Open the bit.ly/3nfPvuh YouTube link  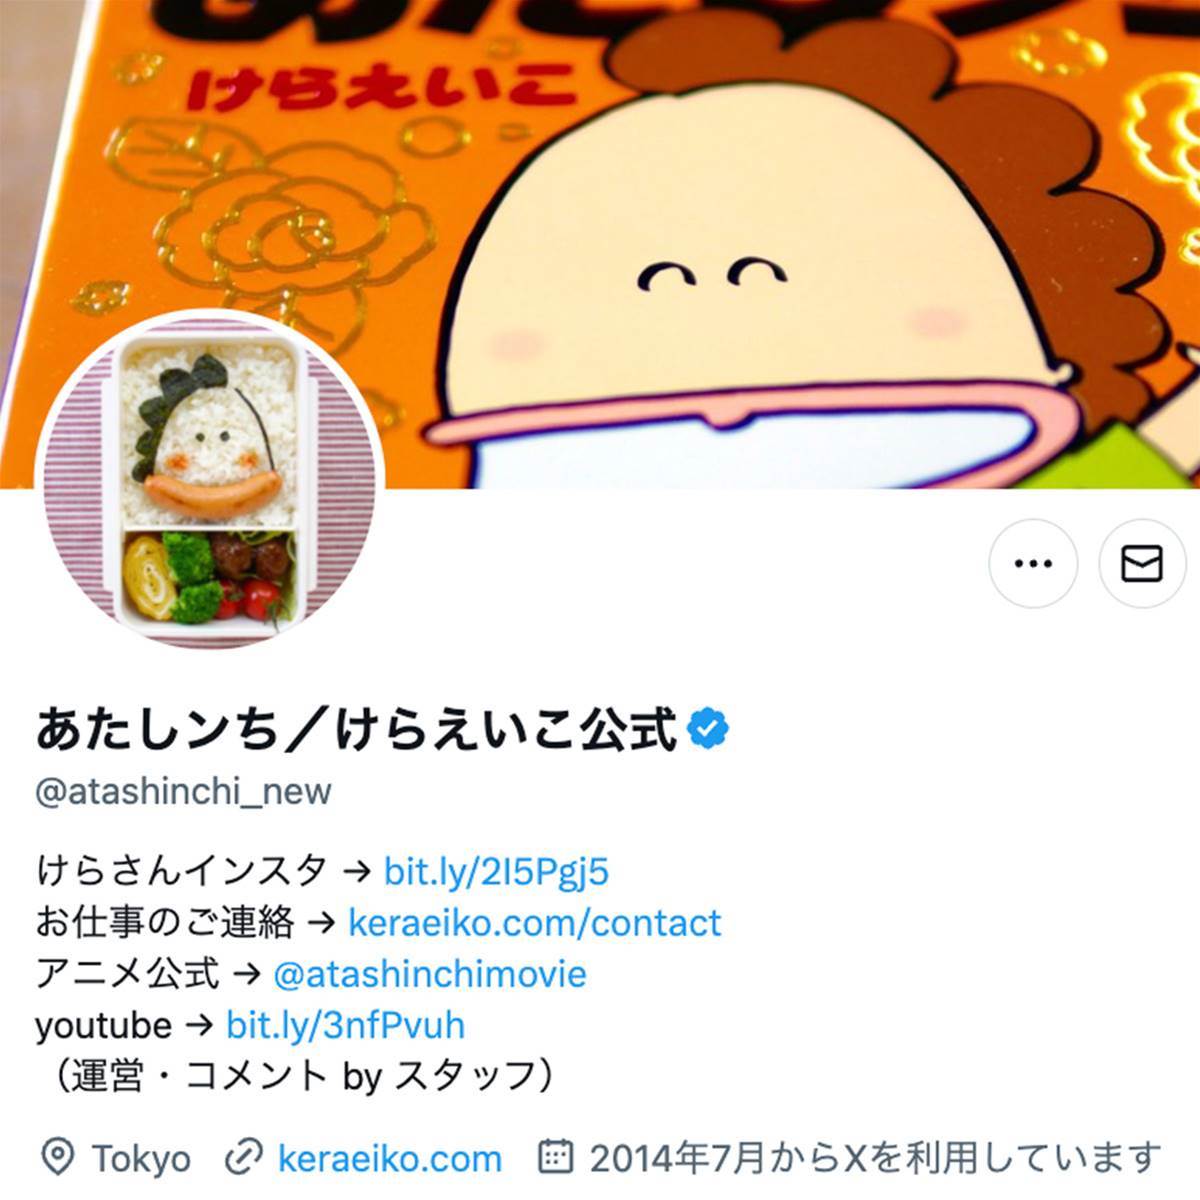[345, 1025]
